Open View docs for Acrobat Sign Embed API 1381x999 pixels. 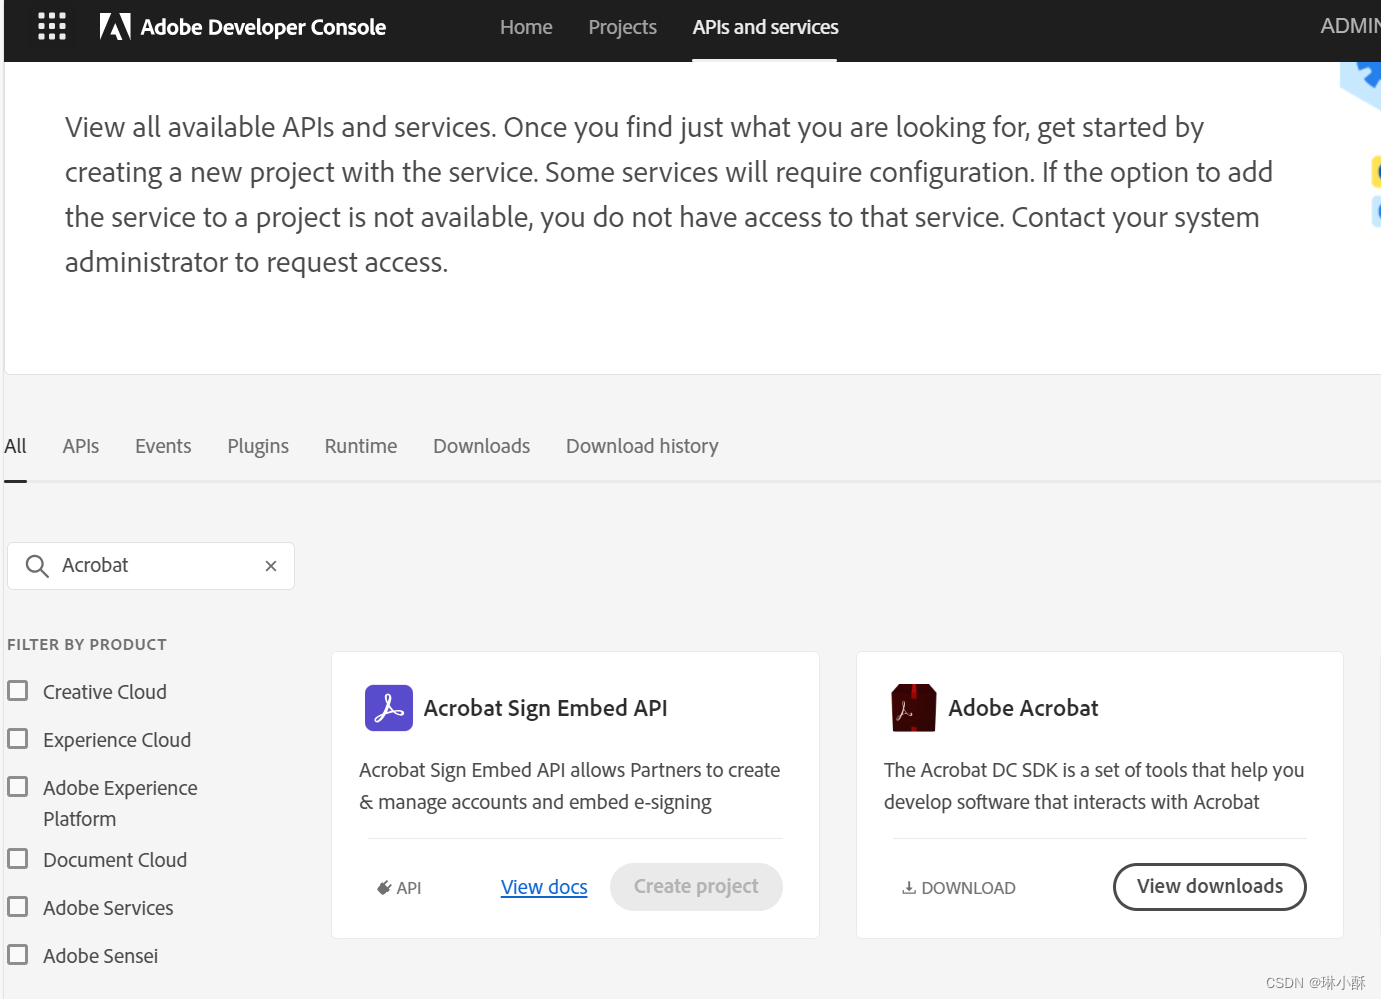[x=544, y=887]
